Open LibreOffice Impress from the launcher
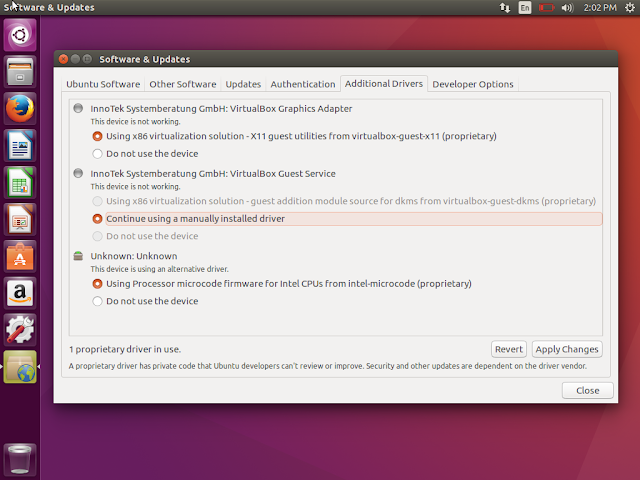 [20, 220]
